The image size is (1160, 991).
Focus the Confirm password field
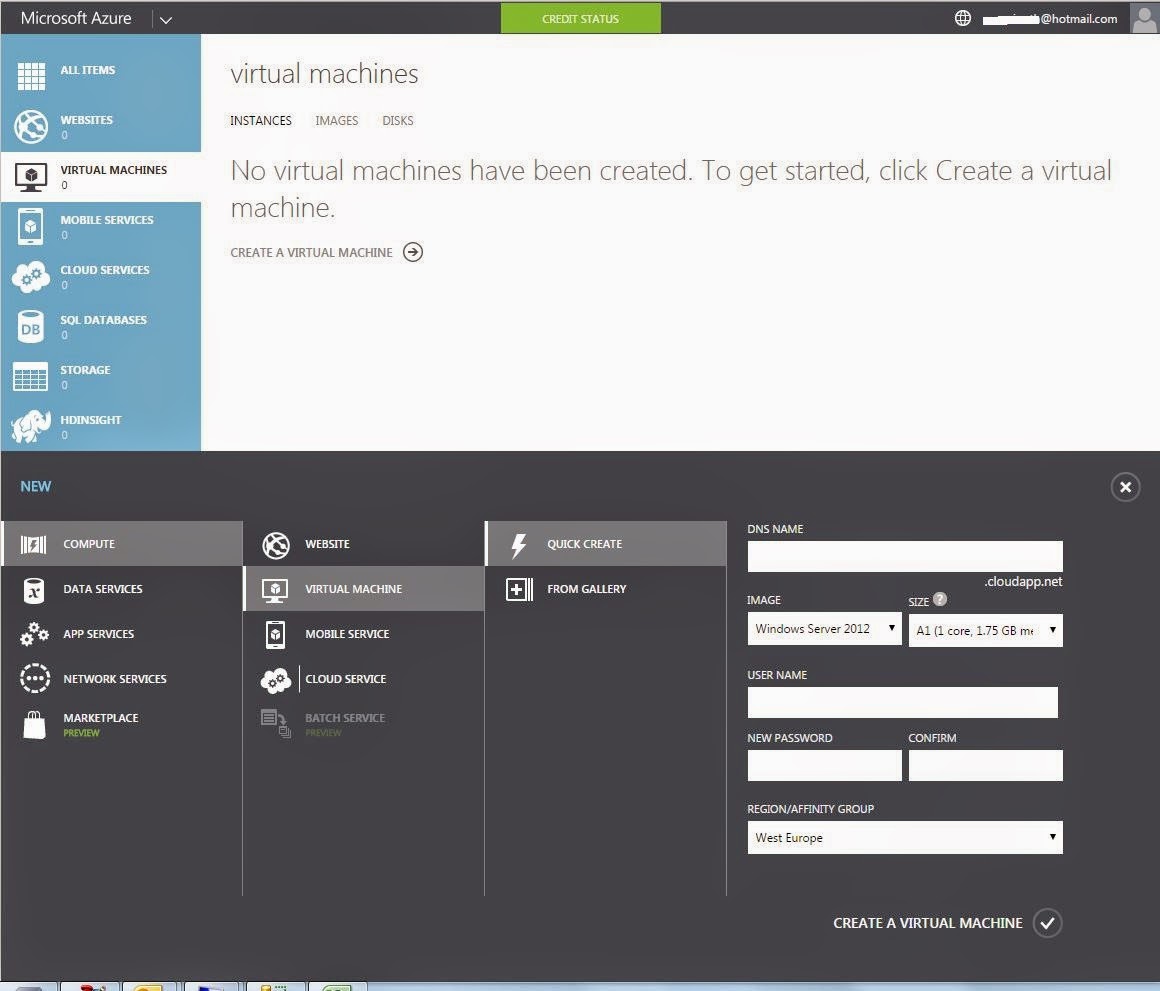[985, 765]
